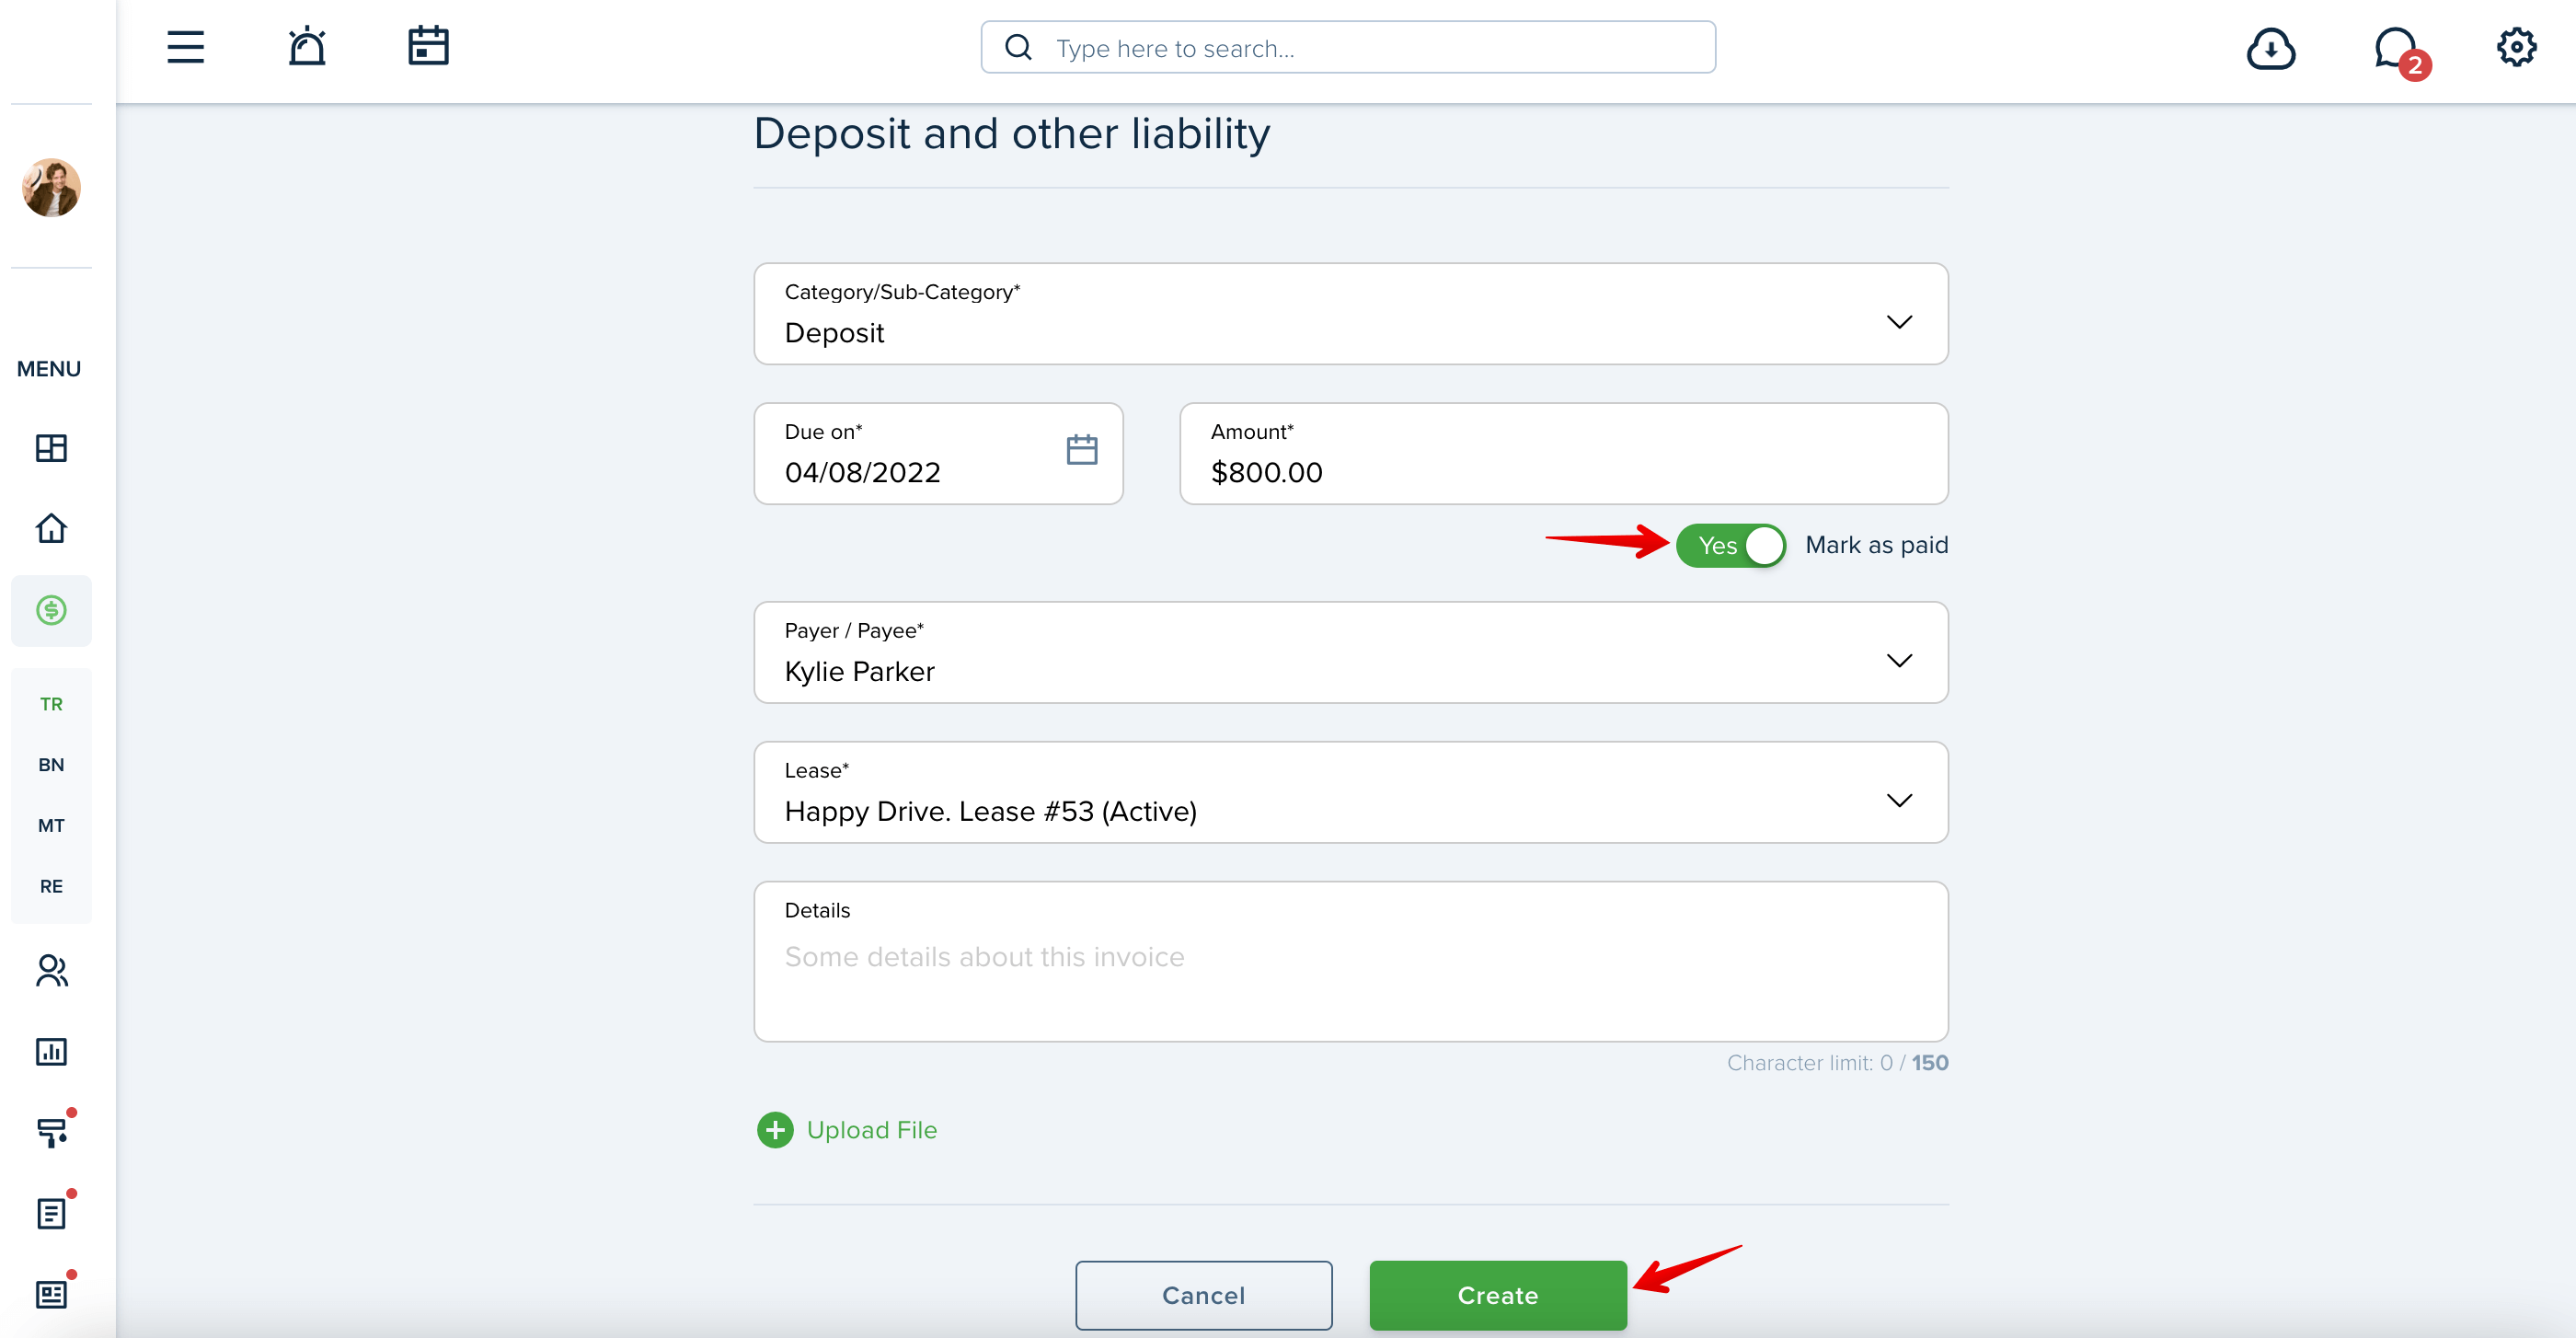Open the dashboard grid icon in sidebar
Image resolution: width=2576 pixels, height=1338 pixels.
[51, 448]
